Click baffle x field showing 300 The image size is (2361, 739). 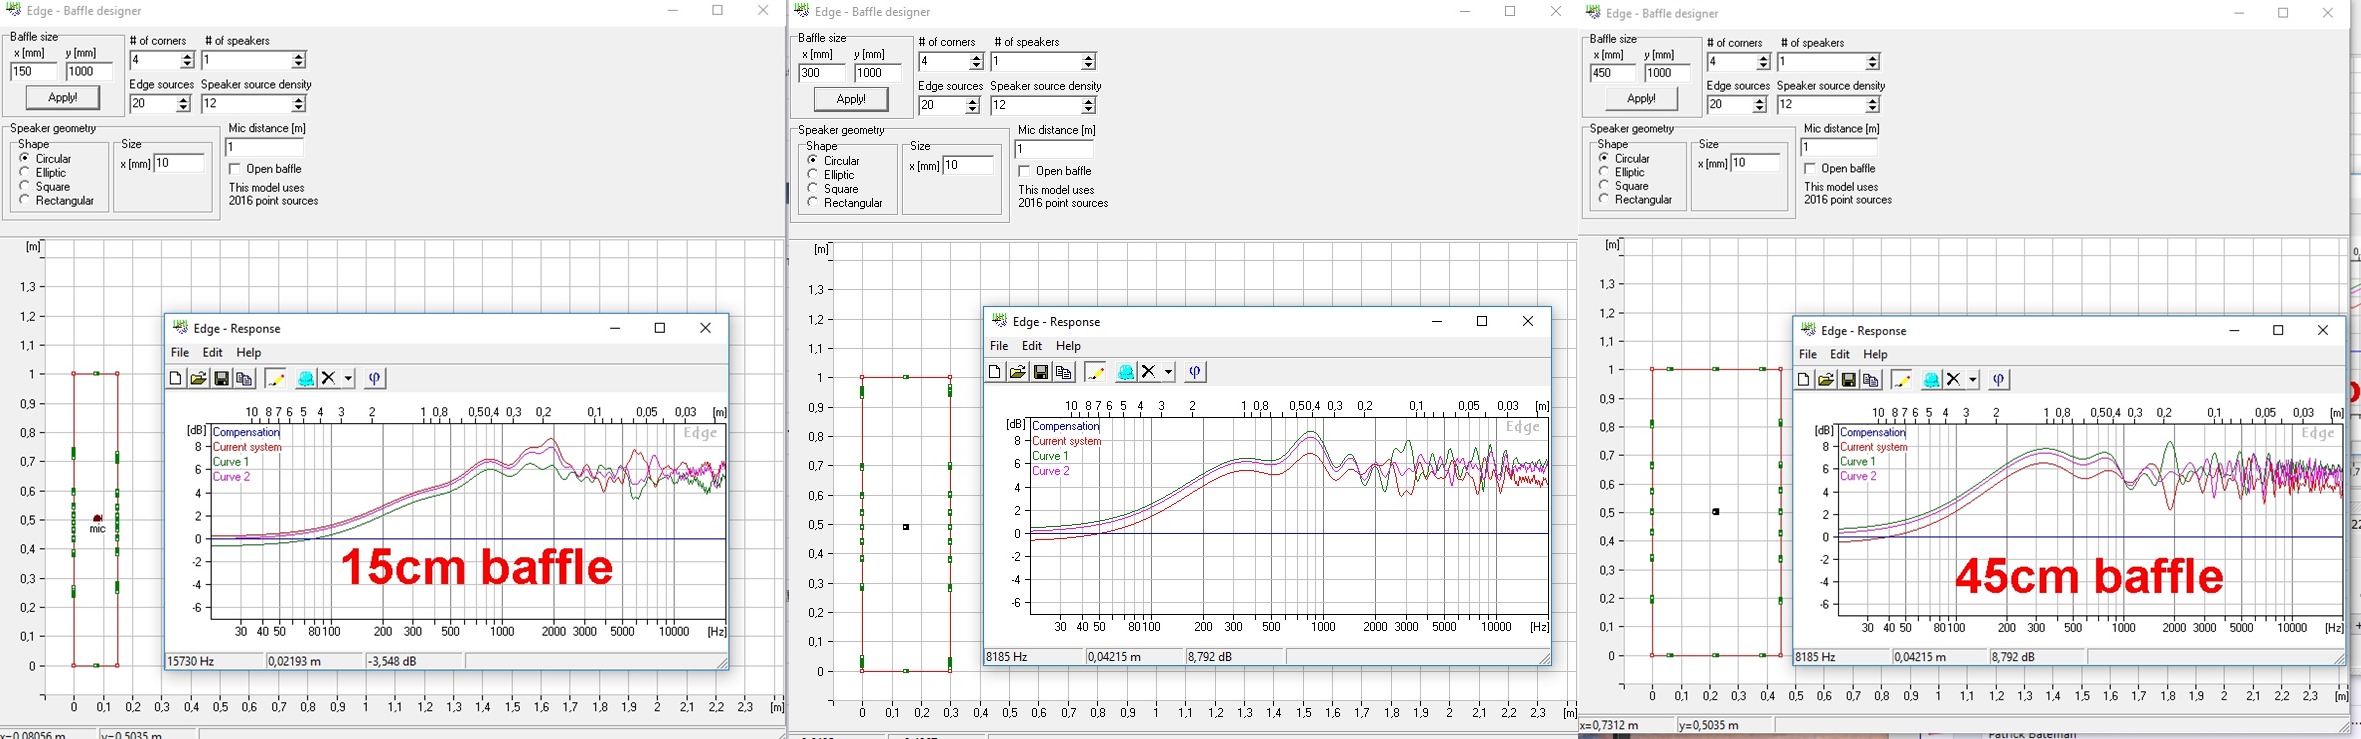click(823, 73)
